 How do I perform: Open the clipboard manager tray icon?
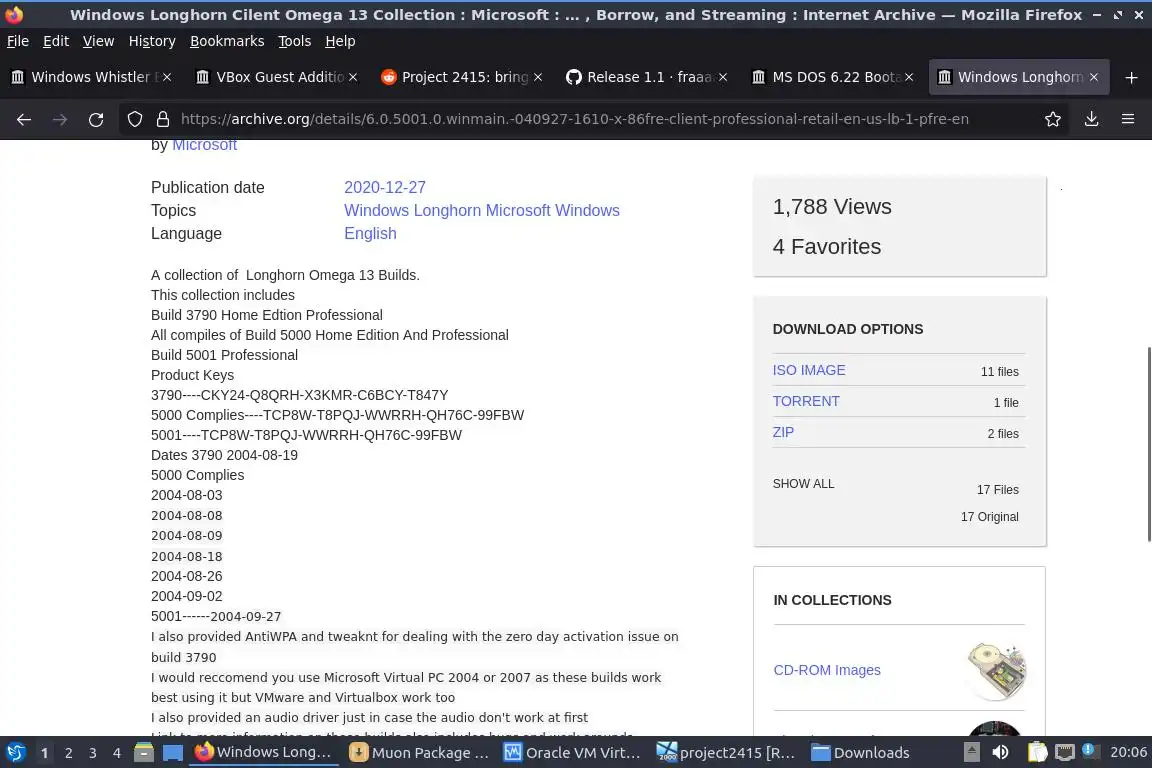click(x=1037, y=753)
